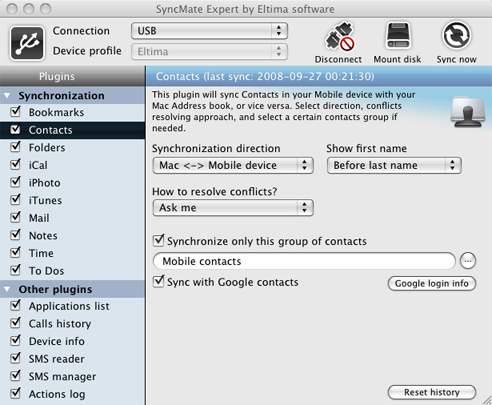Select the Time plugin
The width and height of the screenshot is (492, 405).
(72, 253)
